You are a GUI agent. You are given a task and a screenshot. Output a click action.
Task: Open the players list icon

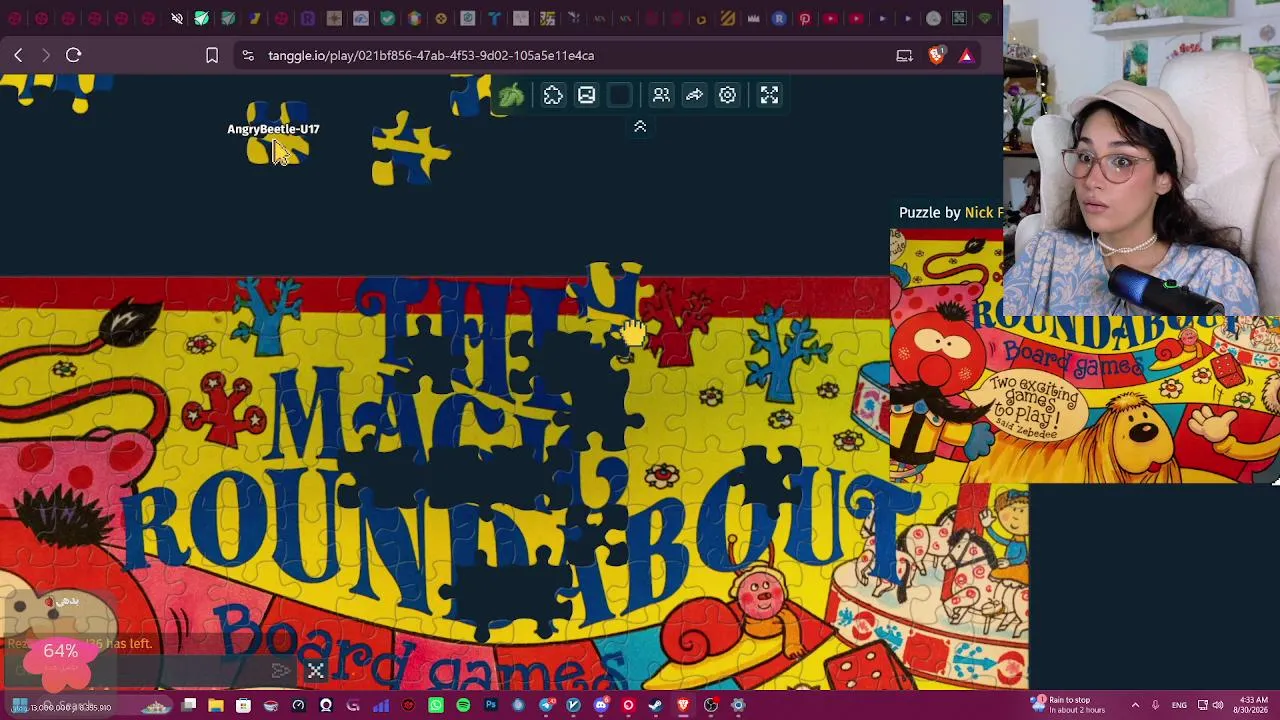[x=661, y=95]
